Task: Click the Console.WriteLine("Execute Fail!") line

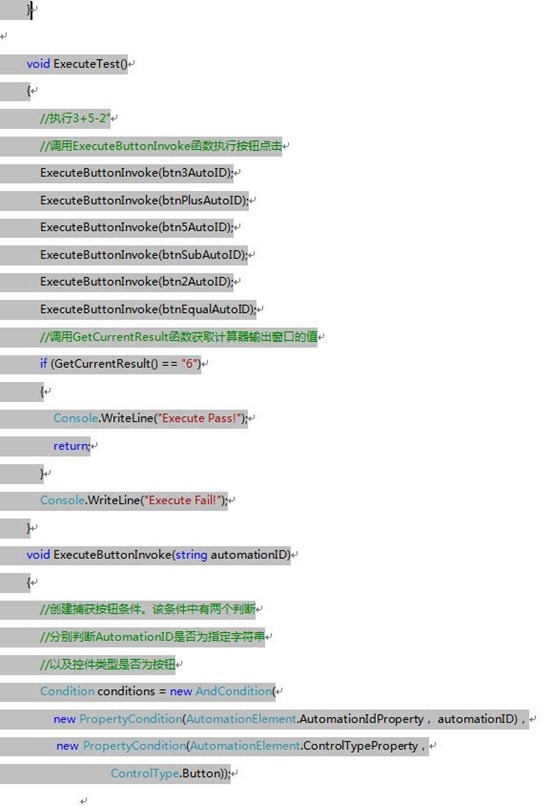Action: coord(134,500)
